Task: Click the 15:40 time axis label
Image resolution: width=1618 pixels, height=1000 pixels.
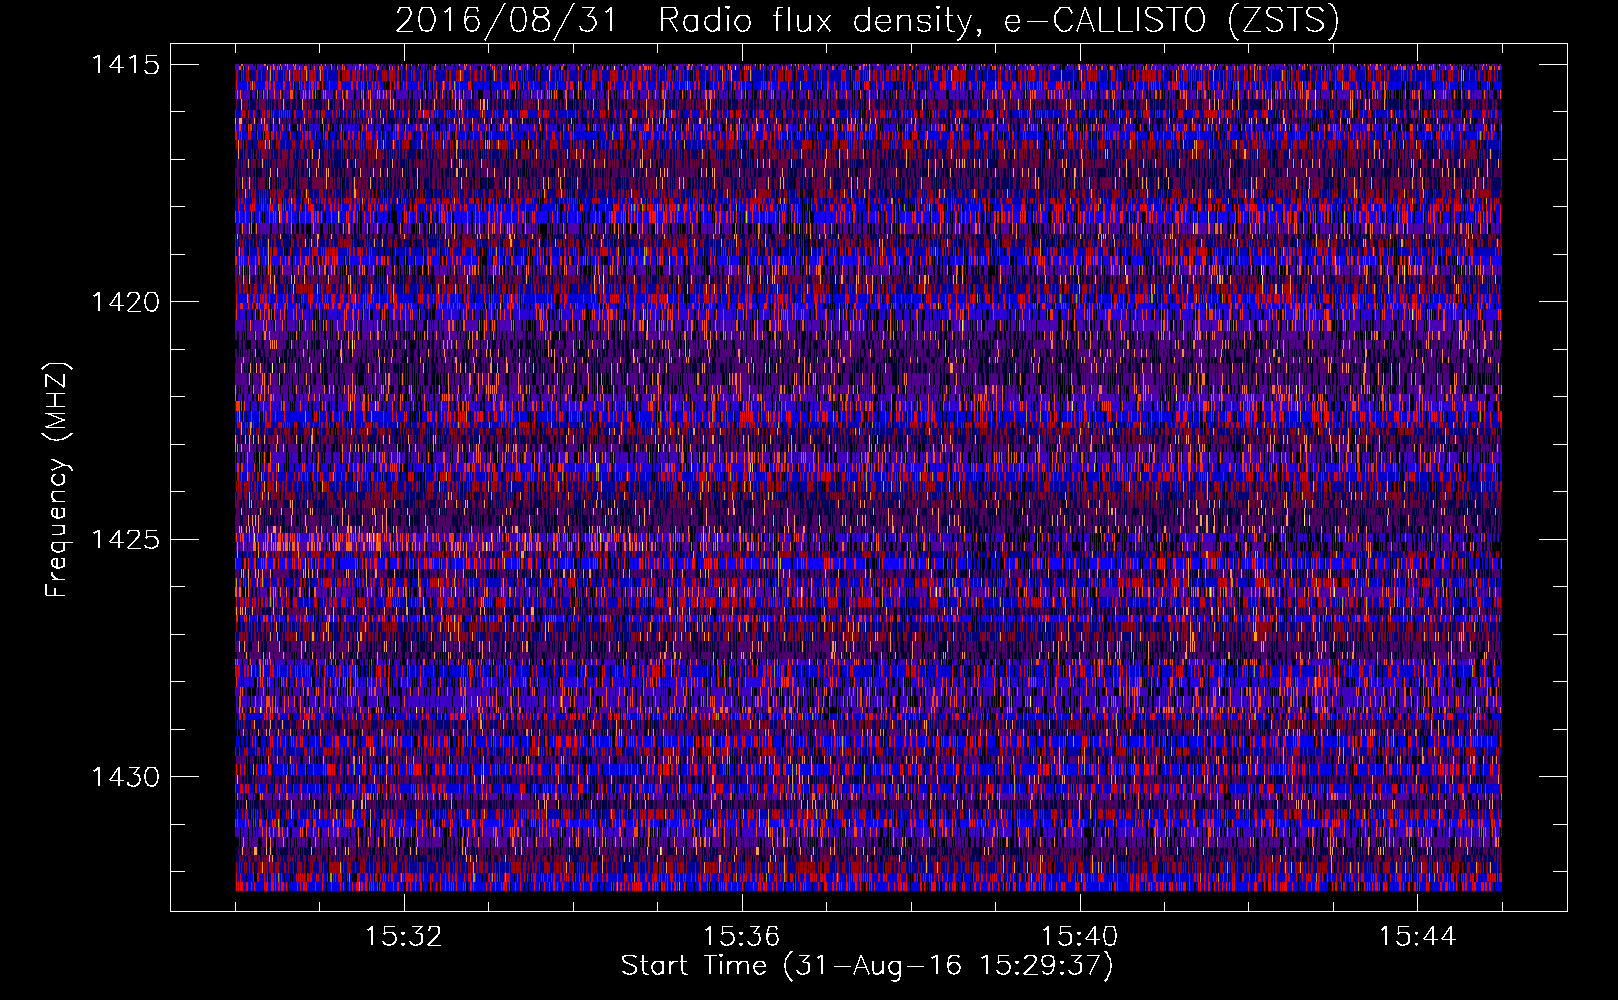Action: point(1079,937)
